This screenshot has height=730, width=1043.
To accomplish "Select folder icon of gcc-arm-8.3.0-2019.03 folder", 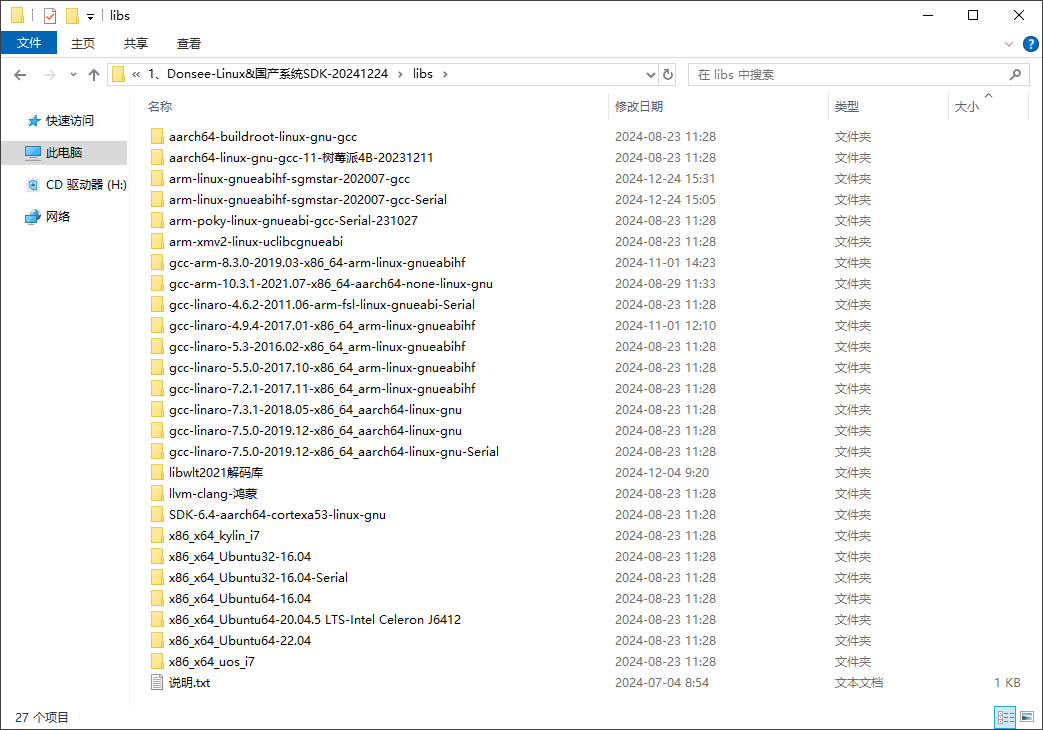I will point(157,262).
